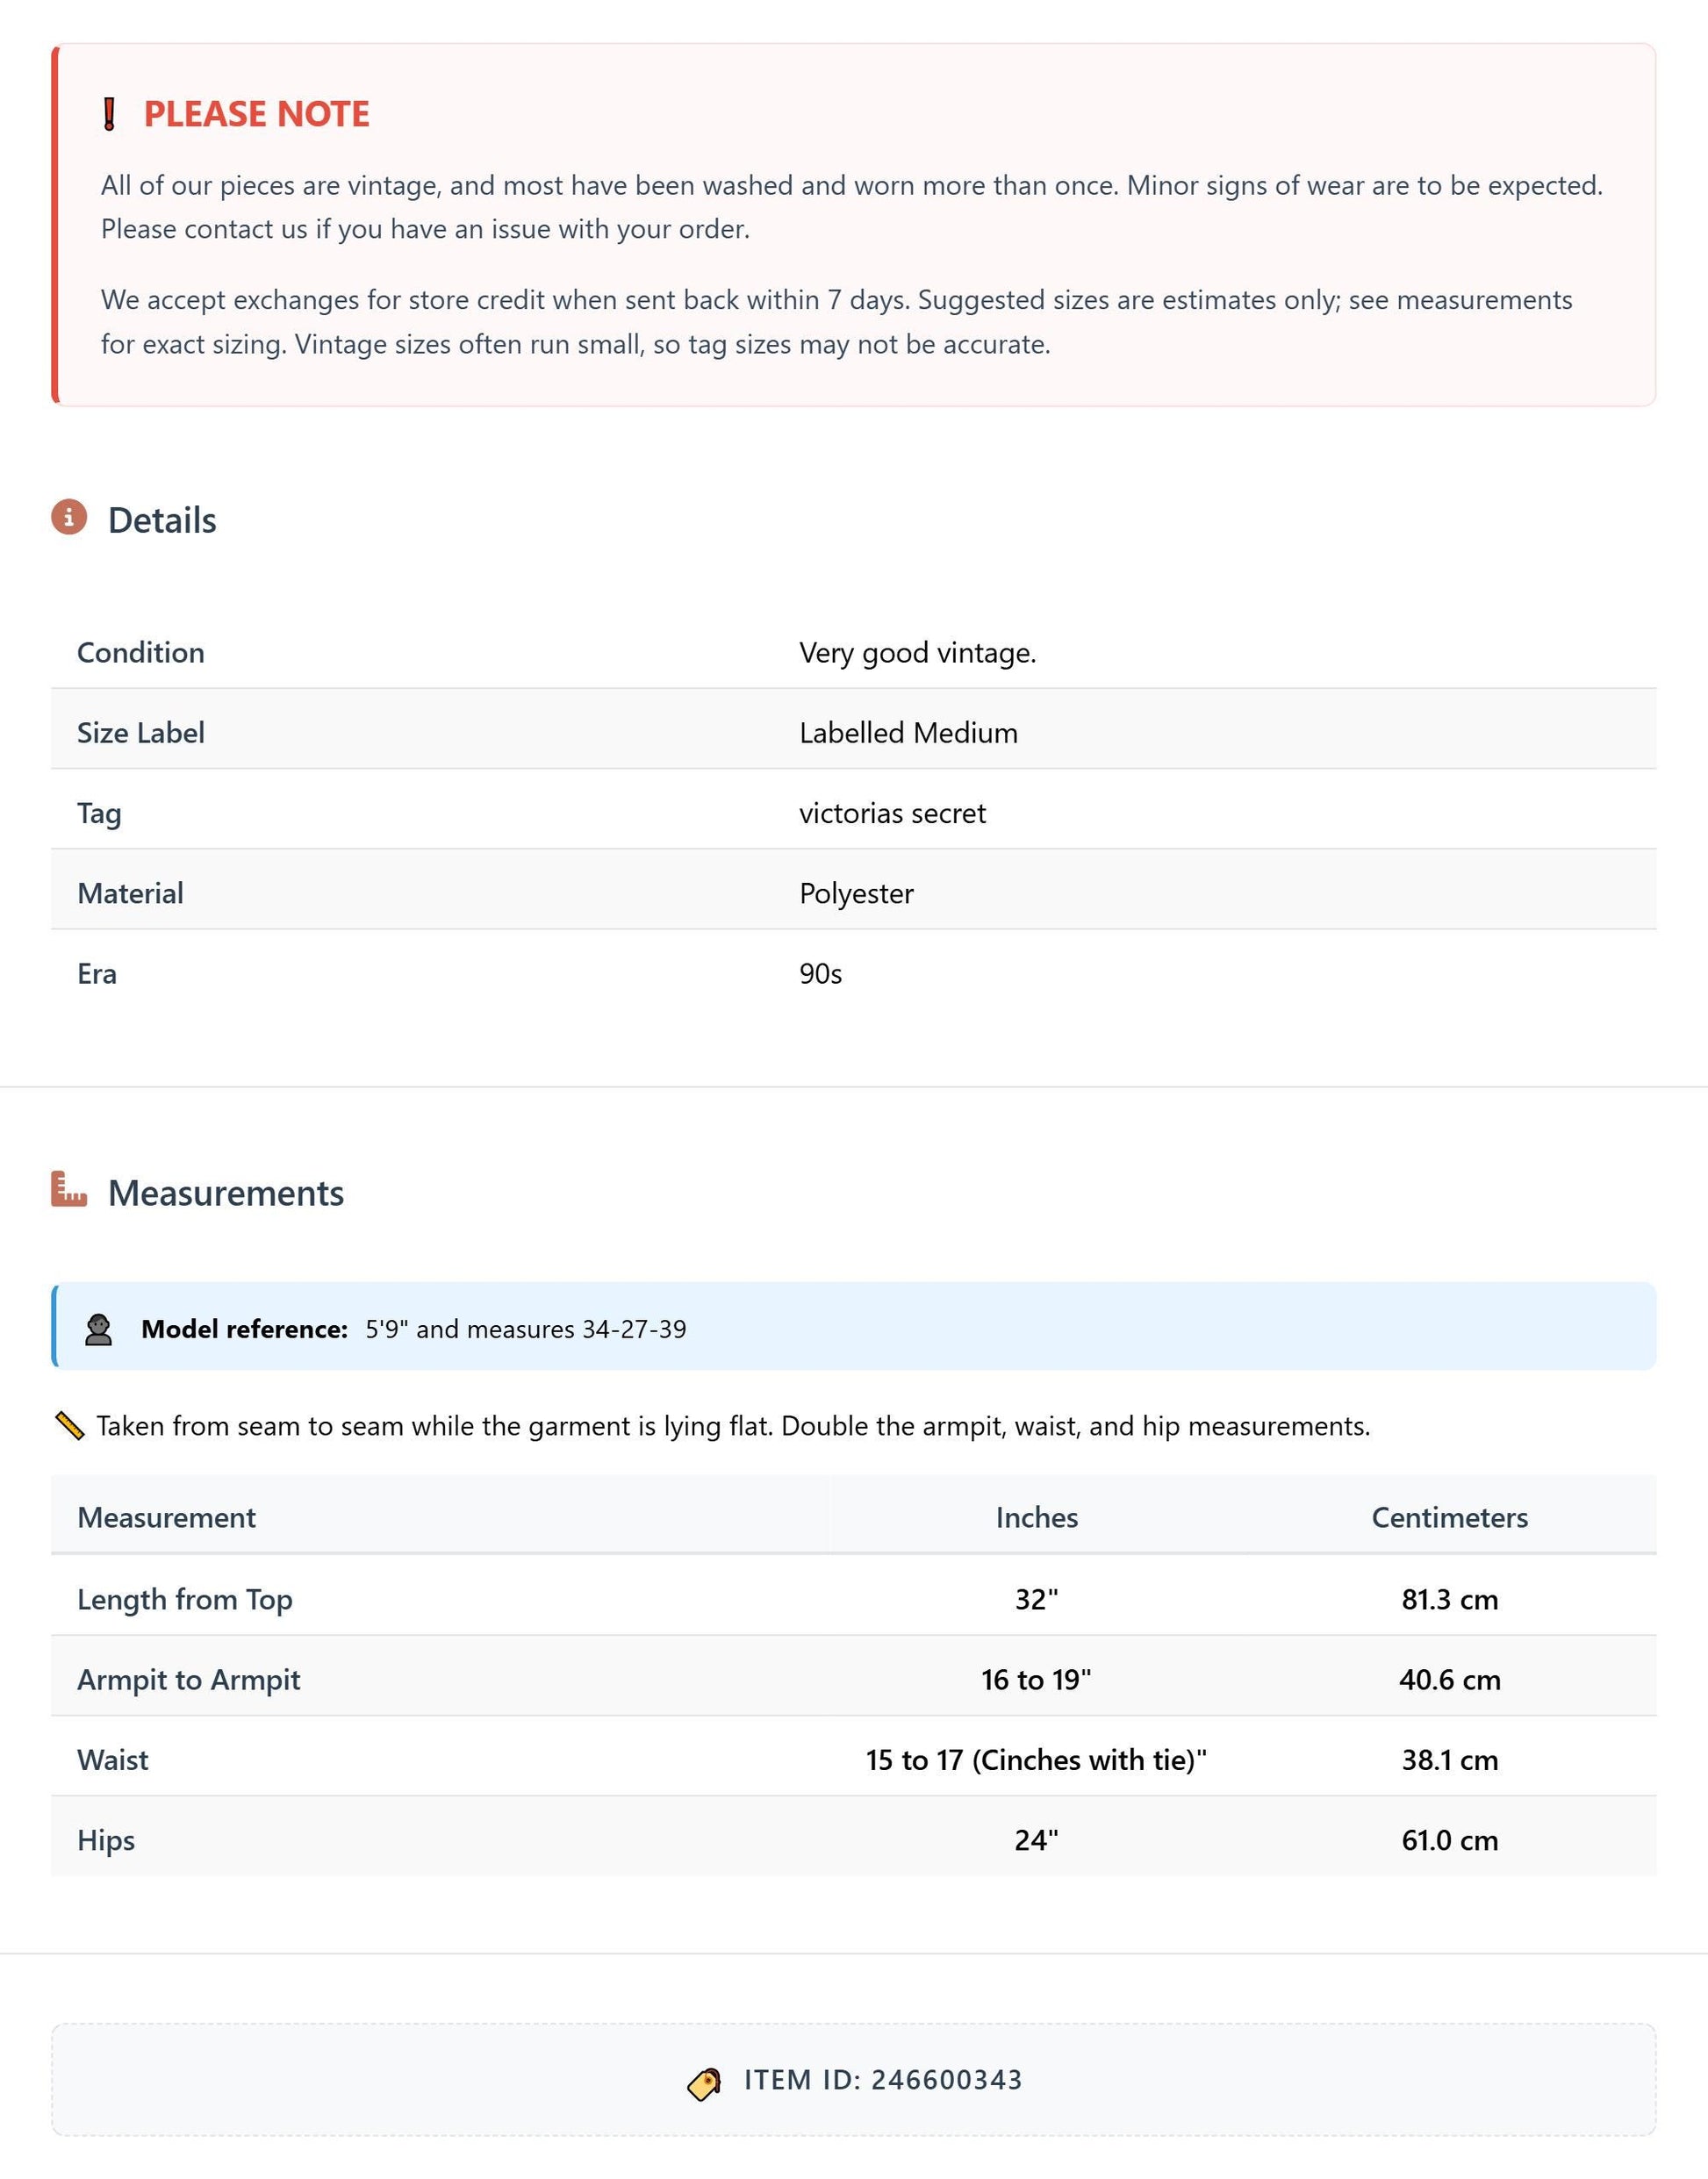Click the model reference person icon
The image size is (1708, 2179).
point(98,1329)
